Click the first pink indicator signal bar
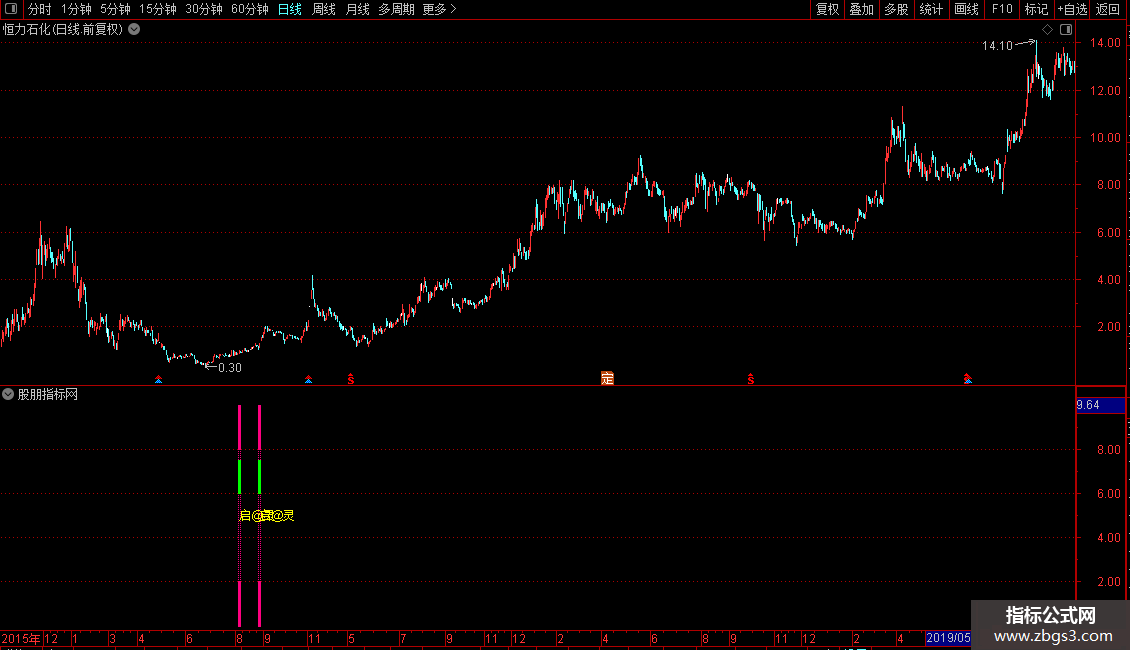Image resolution: width=1130 pixels, height=650 pixels. (239, 515)
